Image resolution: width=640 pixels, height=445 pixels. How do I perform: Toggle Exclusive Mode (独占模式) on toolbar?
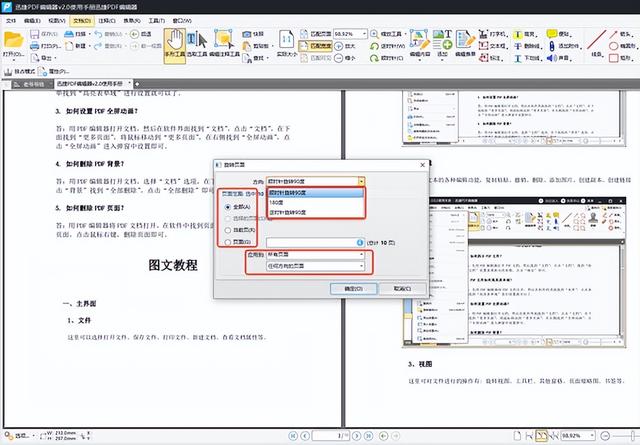(x=20, y=71)
